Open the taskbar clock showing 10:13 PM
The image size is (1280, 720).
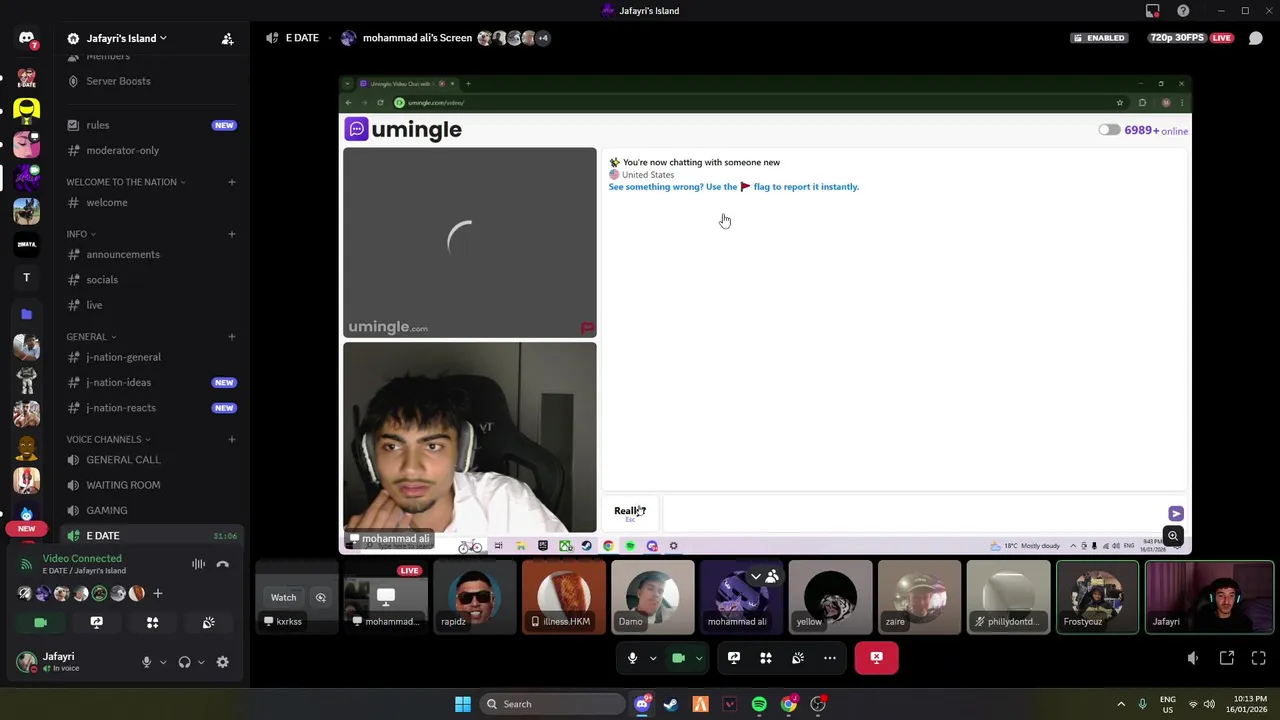[1249, 704]
